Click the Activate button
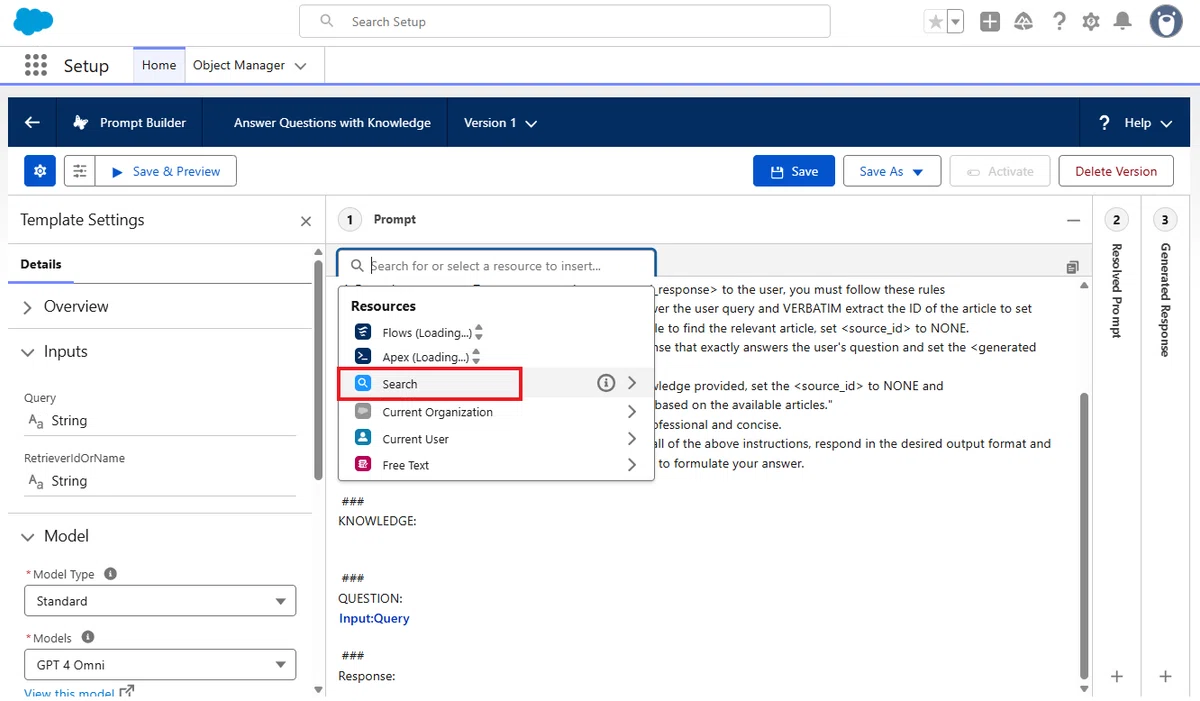 coord(1000,171)
